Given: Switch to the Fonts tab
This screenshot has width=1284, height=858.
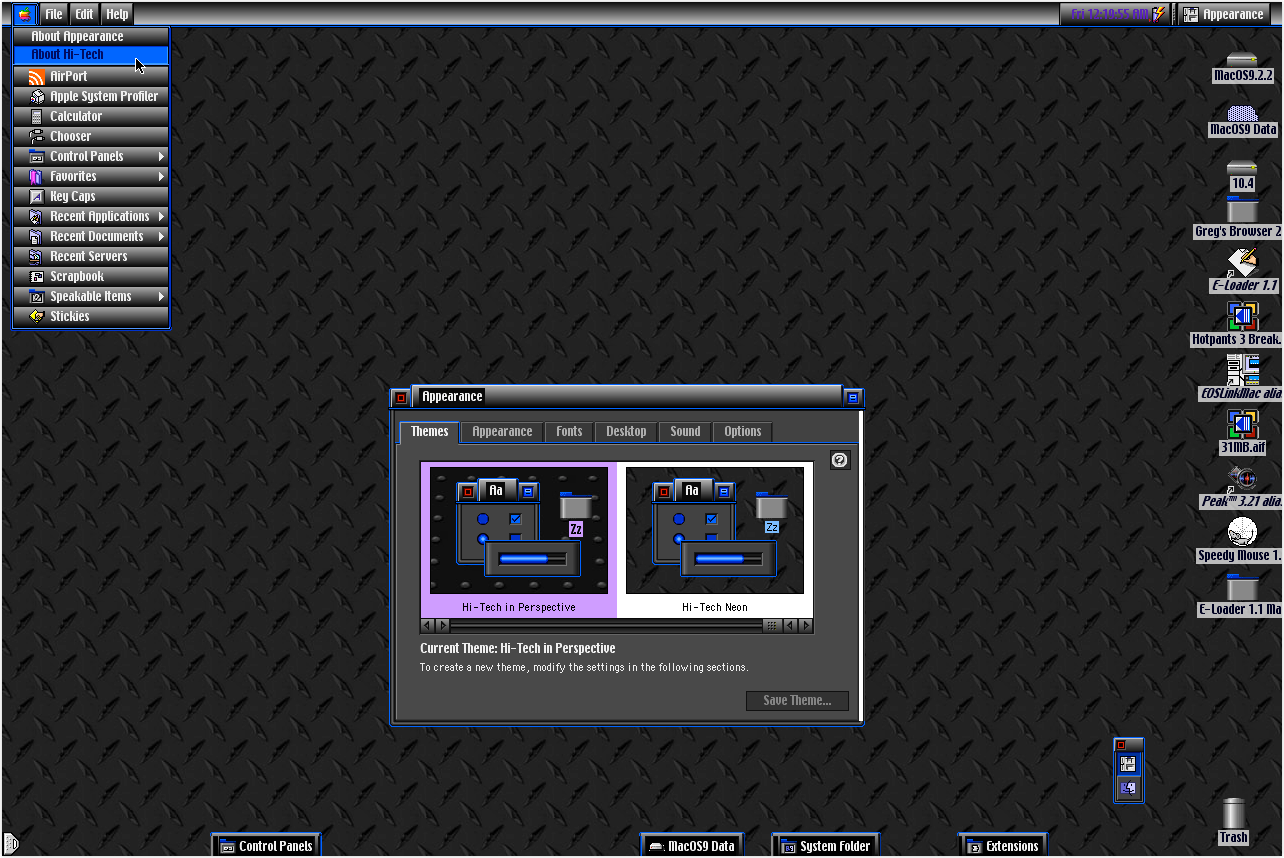Looking at the screenshot, I should pos(569,431).
